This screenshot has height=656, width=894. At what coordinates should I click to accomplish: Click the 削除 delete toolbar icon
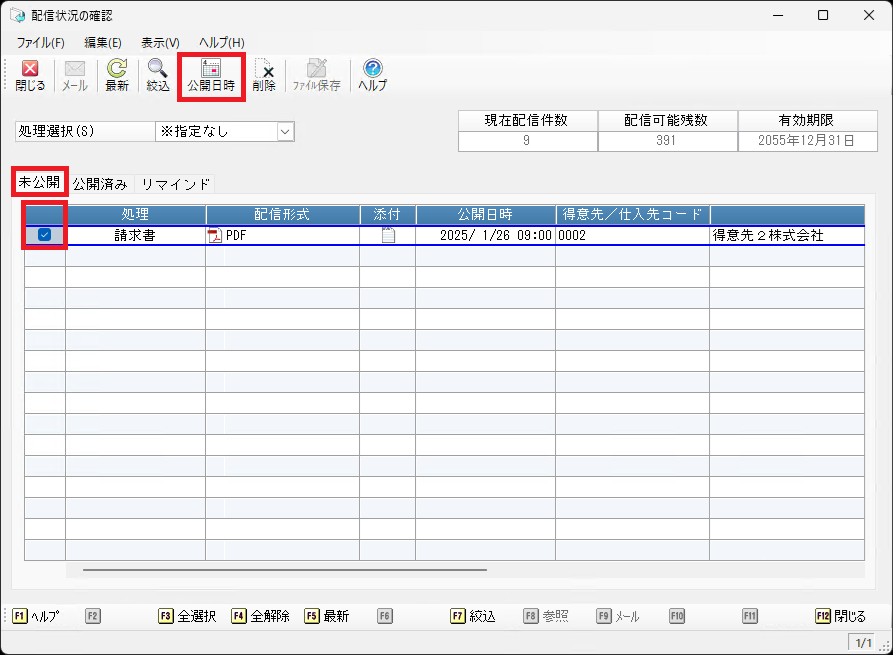(x=264, y=75)
